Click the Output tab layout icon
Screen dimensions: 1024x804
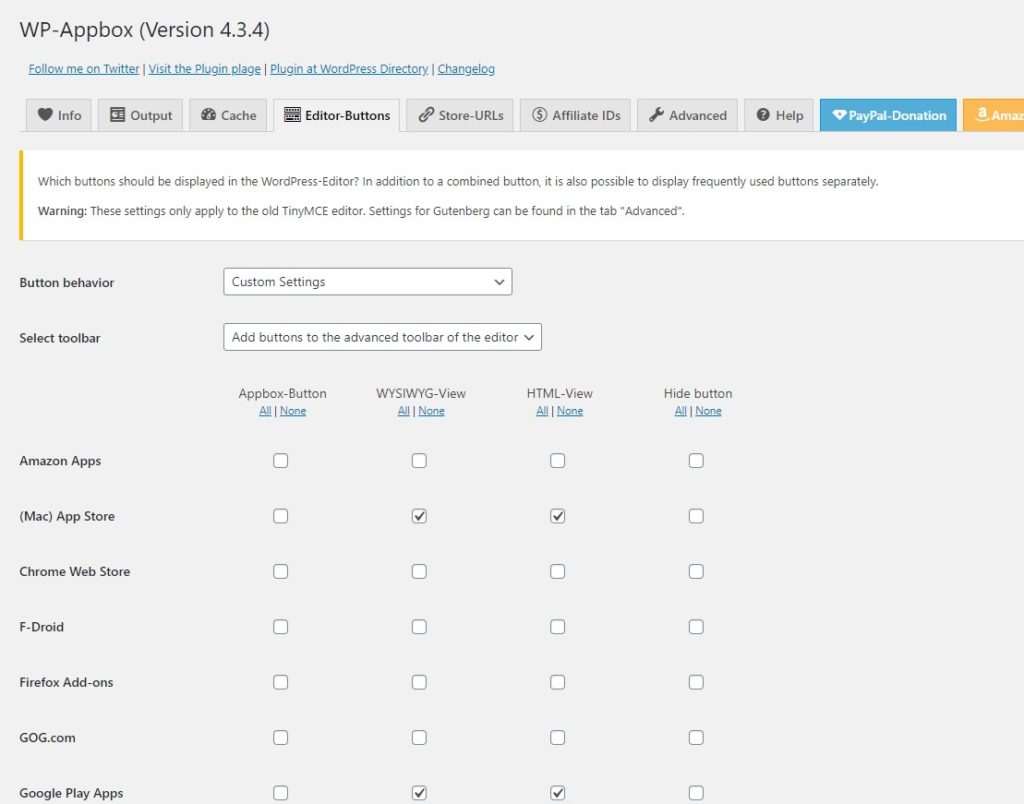click(117, 115)
